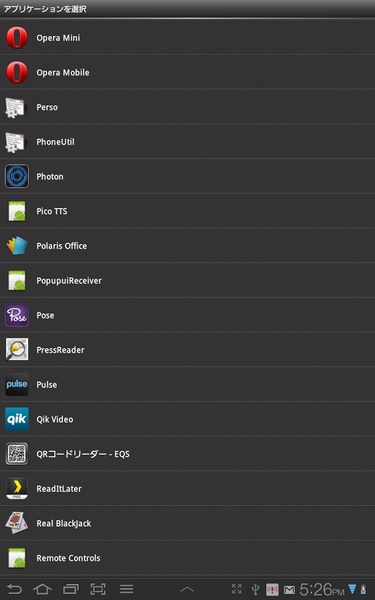375x600 pixels.
Task: Tap the Wi-Fi signal indicator
Action: pyautogui.click(x=352, y=589)
